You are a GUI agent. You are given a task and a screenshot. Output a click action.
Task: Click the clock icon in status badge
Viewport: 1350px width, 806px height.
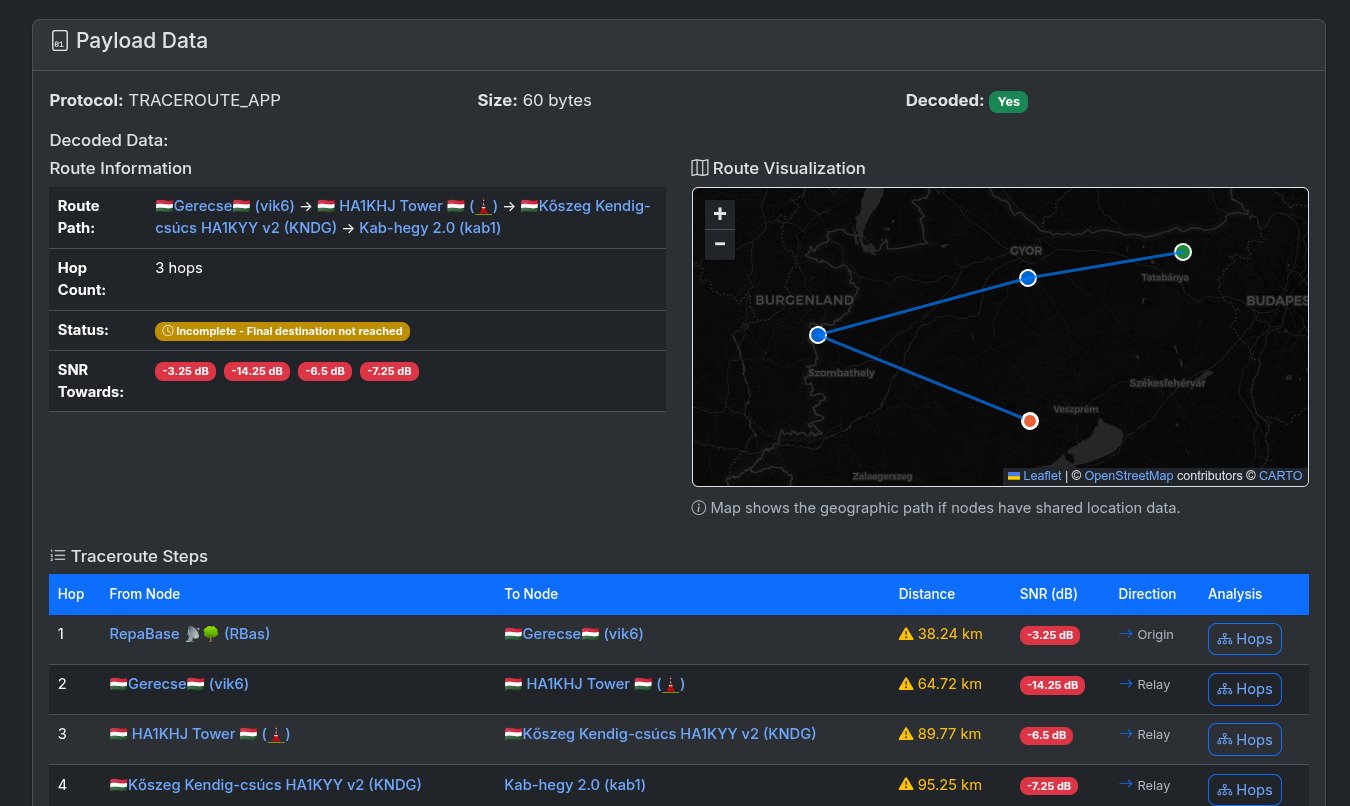tap(168, 331)
